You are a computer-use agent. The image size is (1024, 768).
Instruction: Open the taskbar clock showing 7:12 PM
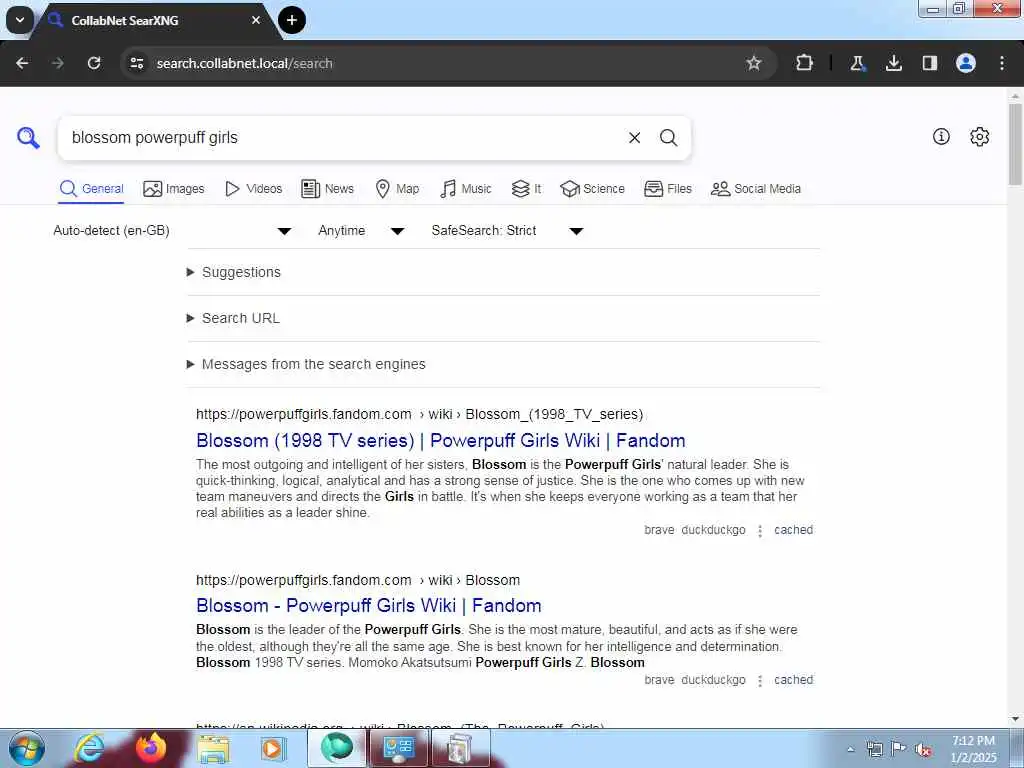point(974,749)
